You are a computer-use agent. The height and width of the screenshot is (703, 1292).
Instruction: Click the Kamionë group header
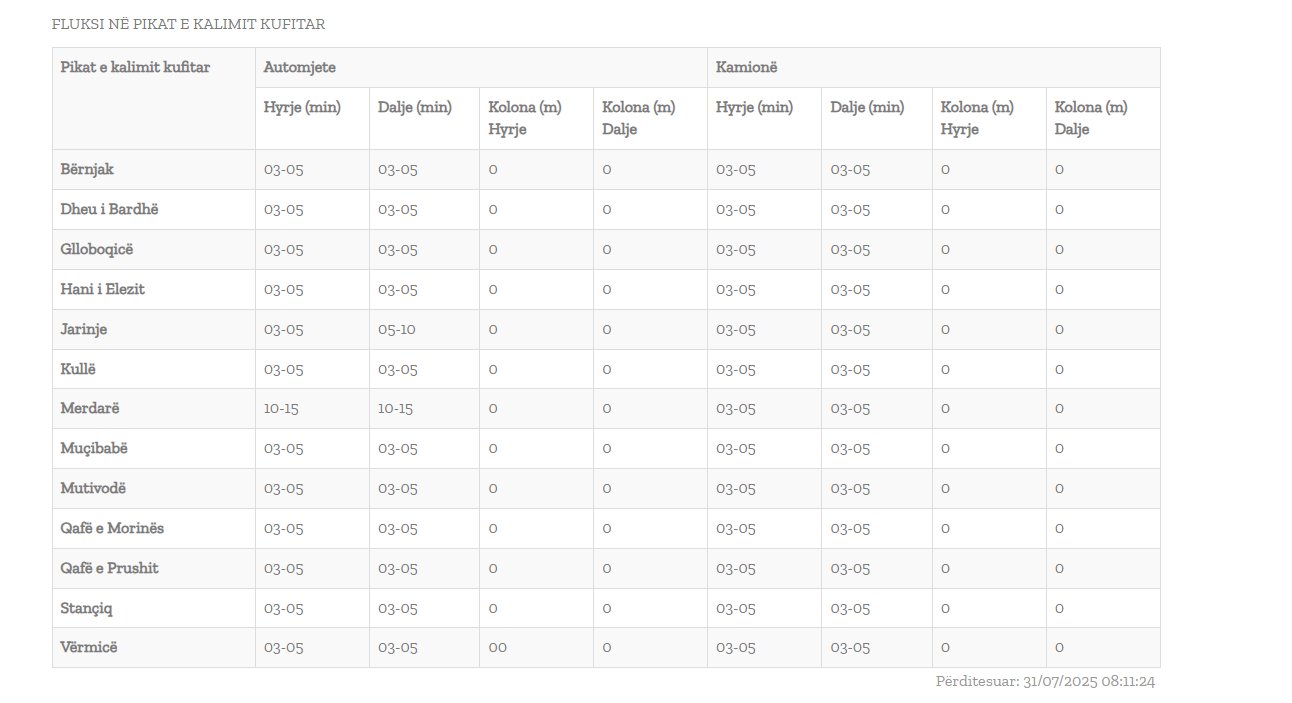tap(746, 67)
